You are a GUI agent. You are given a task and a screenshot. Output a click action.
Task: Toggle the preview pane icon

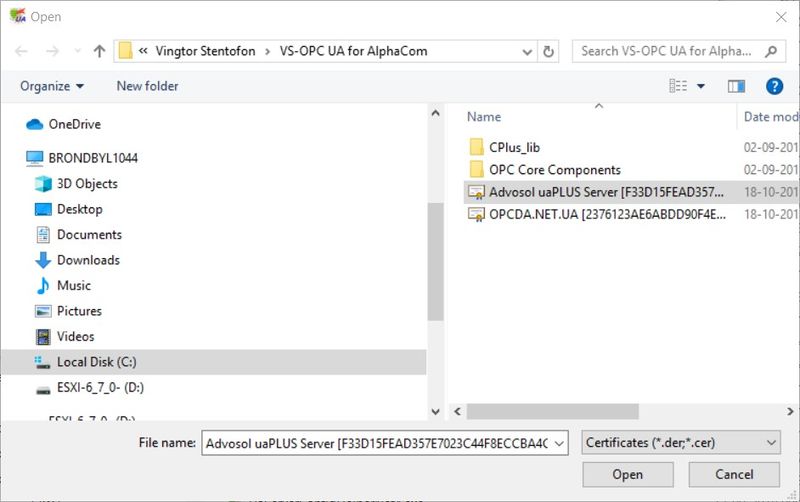737,87
